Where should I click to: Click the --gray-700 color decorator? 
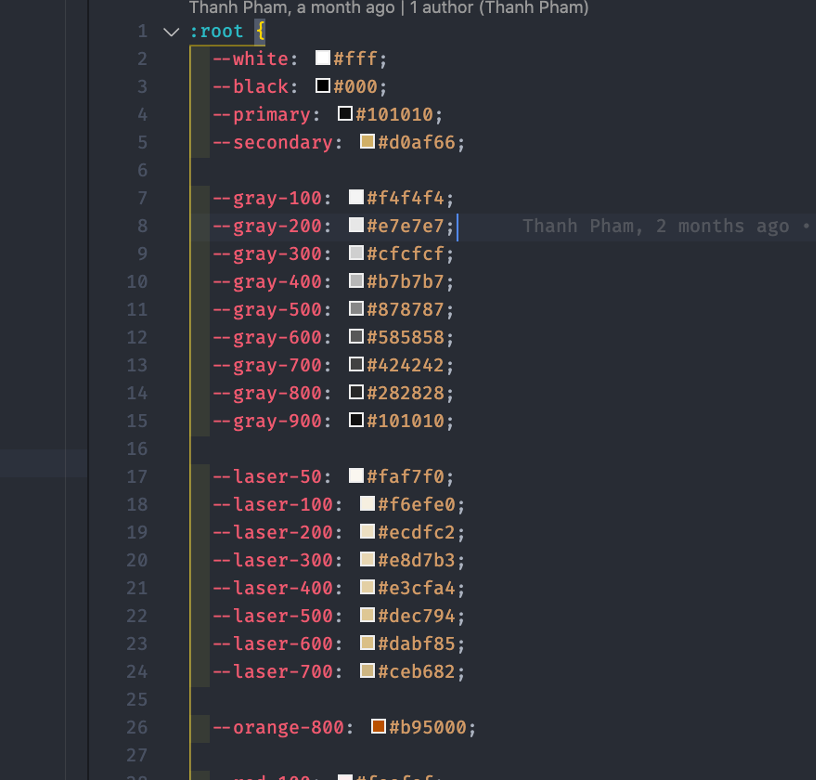coord(356,364)
